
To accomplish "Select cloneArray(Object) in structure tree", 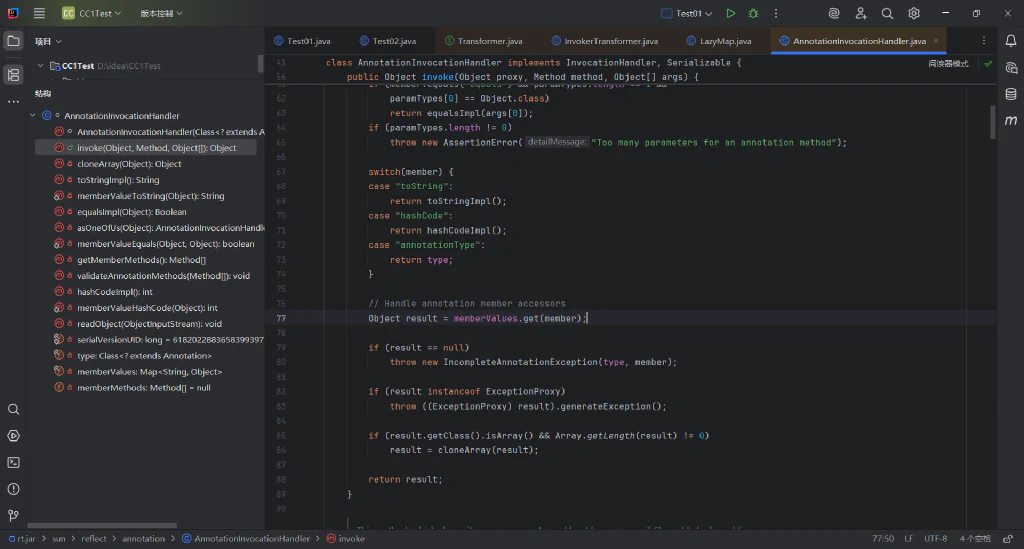I will click(129, 164).
